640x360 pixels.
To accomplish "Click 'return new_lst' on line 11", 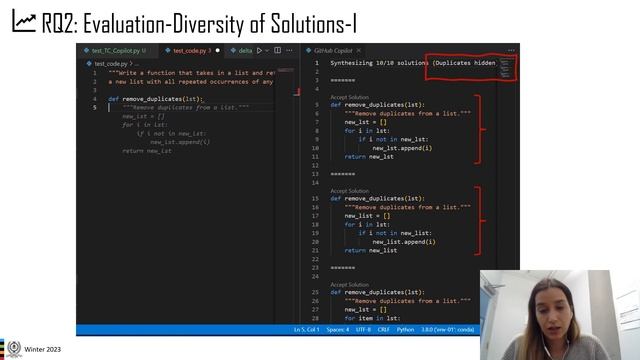I will pyautogui.click(x=369, y=156).
